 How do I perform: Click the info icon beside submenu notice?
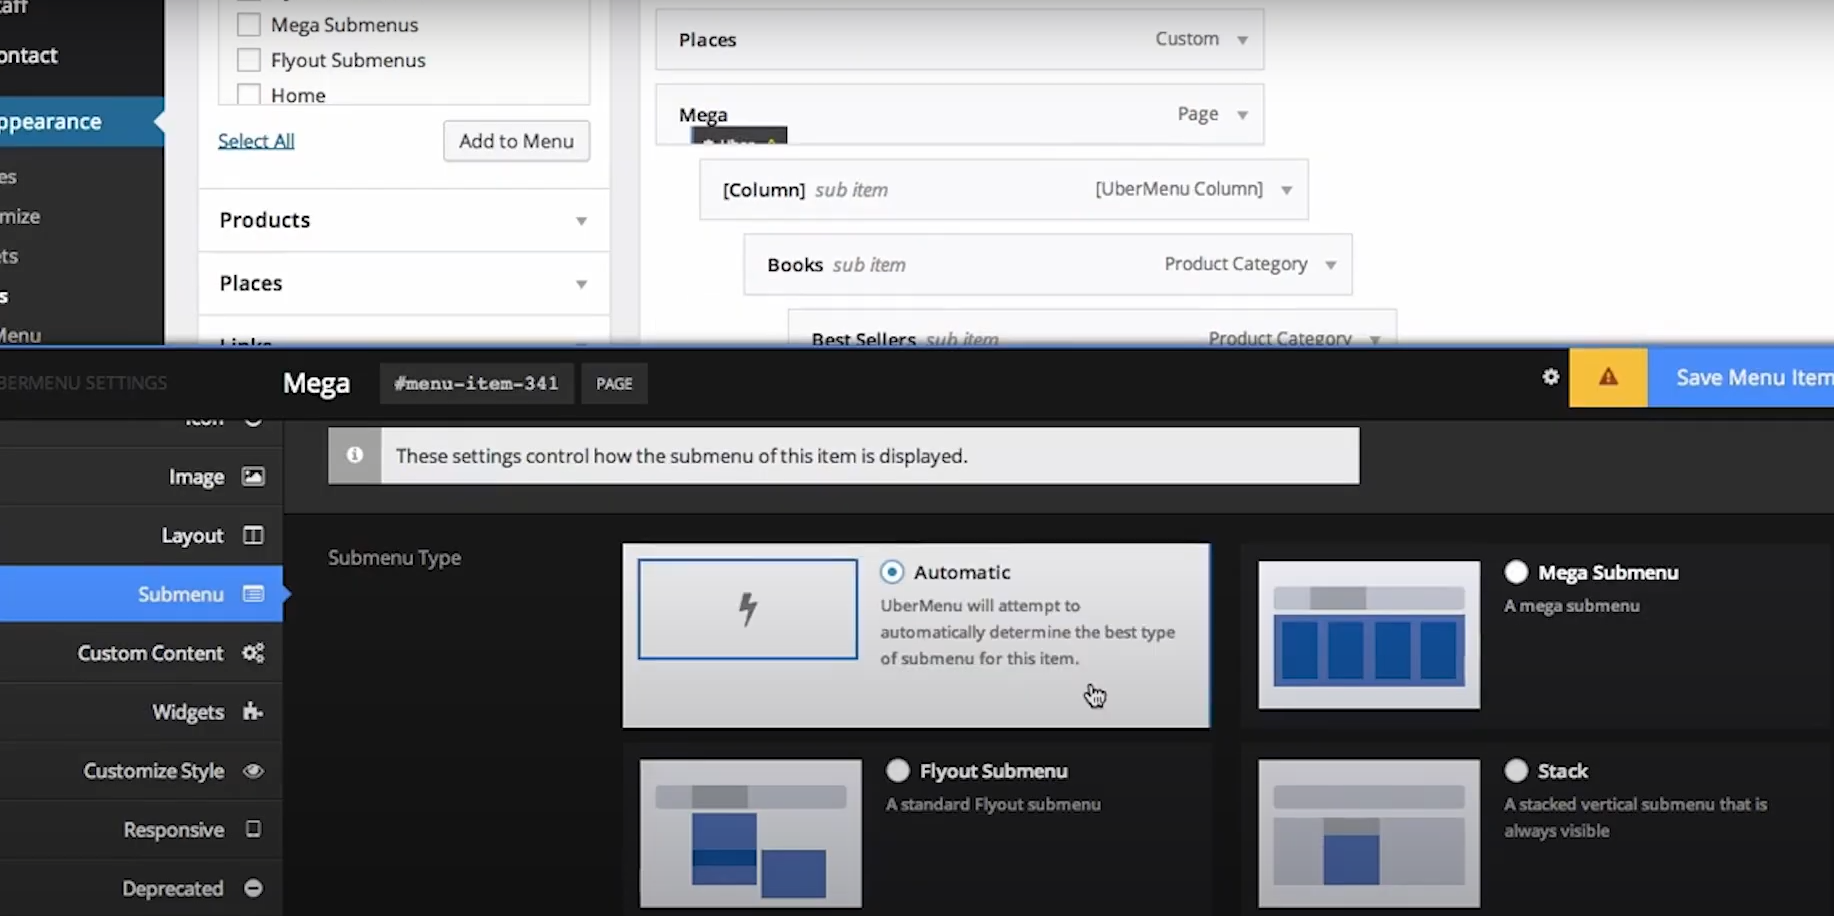coord(355,456)
